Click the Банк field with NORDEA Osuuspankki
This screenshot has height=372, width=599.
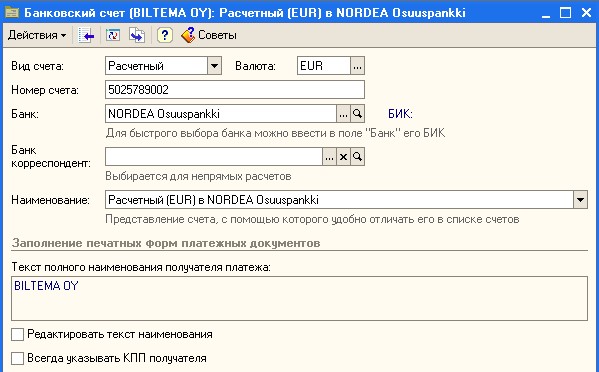pos(221,114)
